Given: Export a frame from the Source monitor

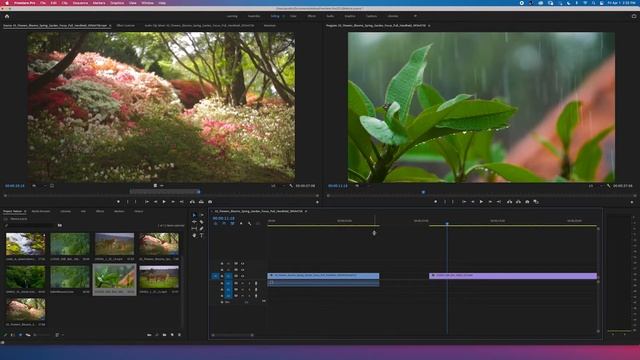Looking at the screenshot, I should 210,202.
